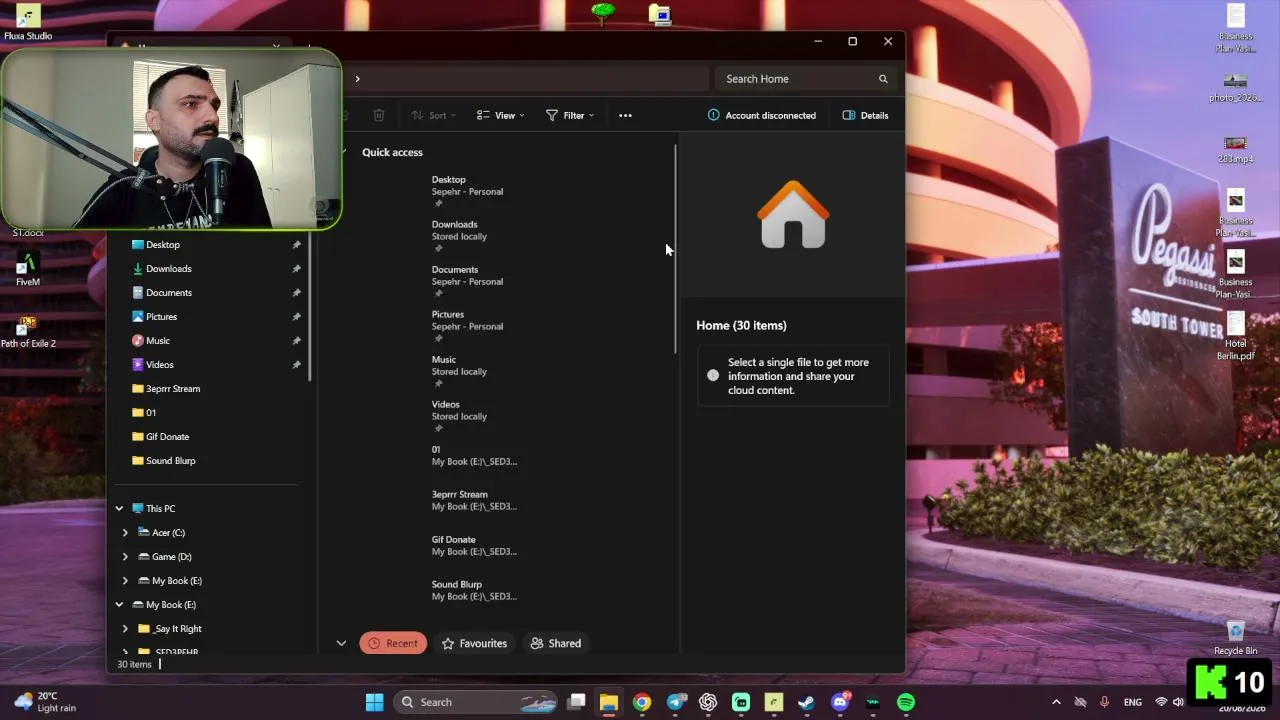Click the pin icon beside sidebar Videos
The height and width of the screenshot is (720, 1280).
click(296, 365)
